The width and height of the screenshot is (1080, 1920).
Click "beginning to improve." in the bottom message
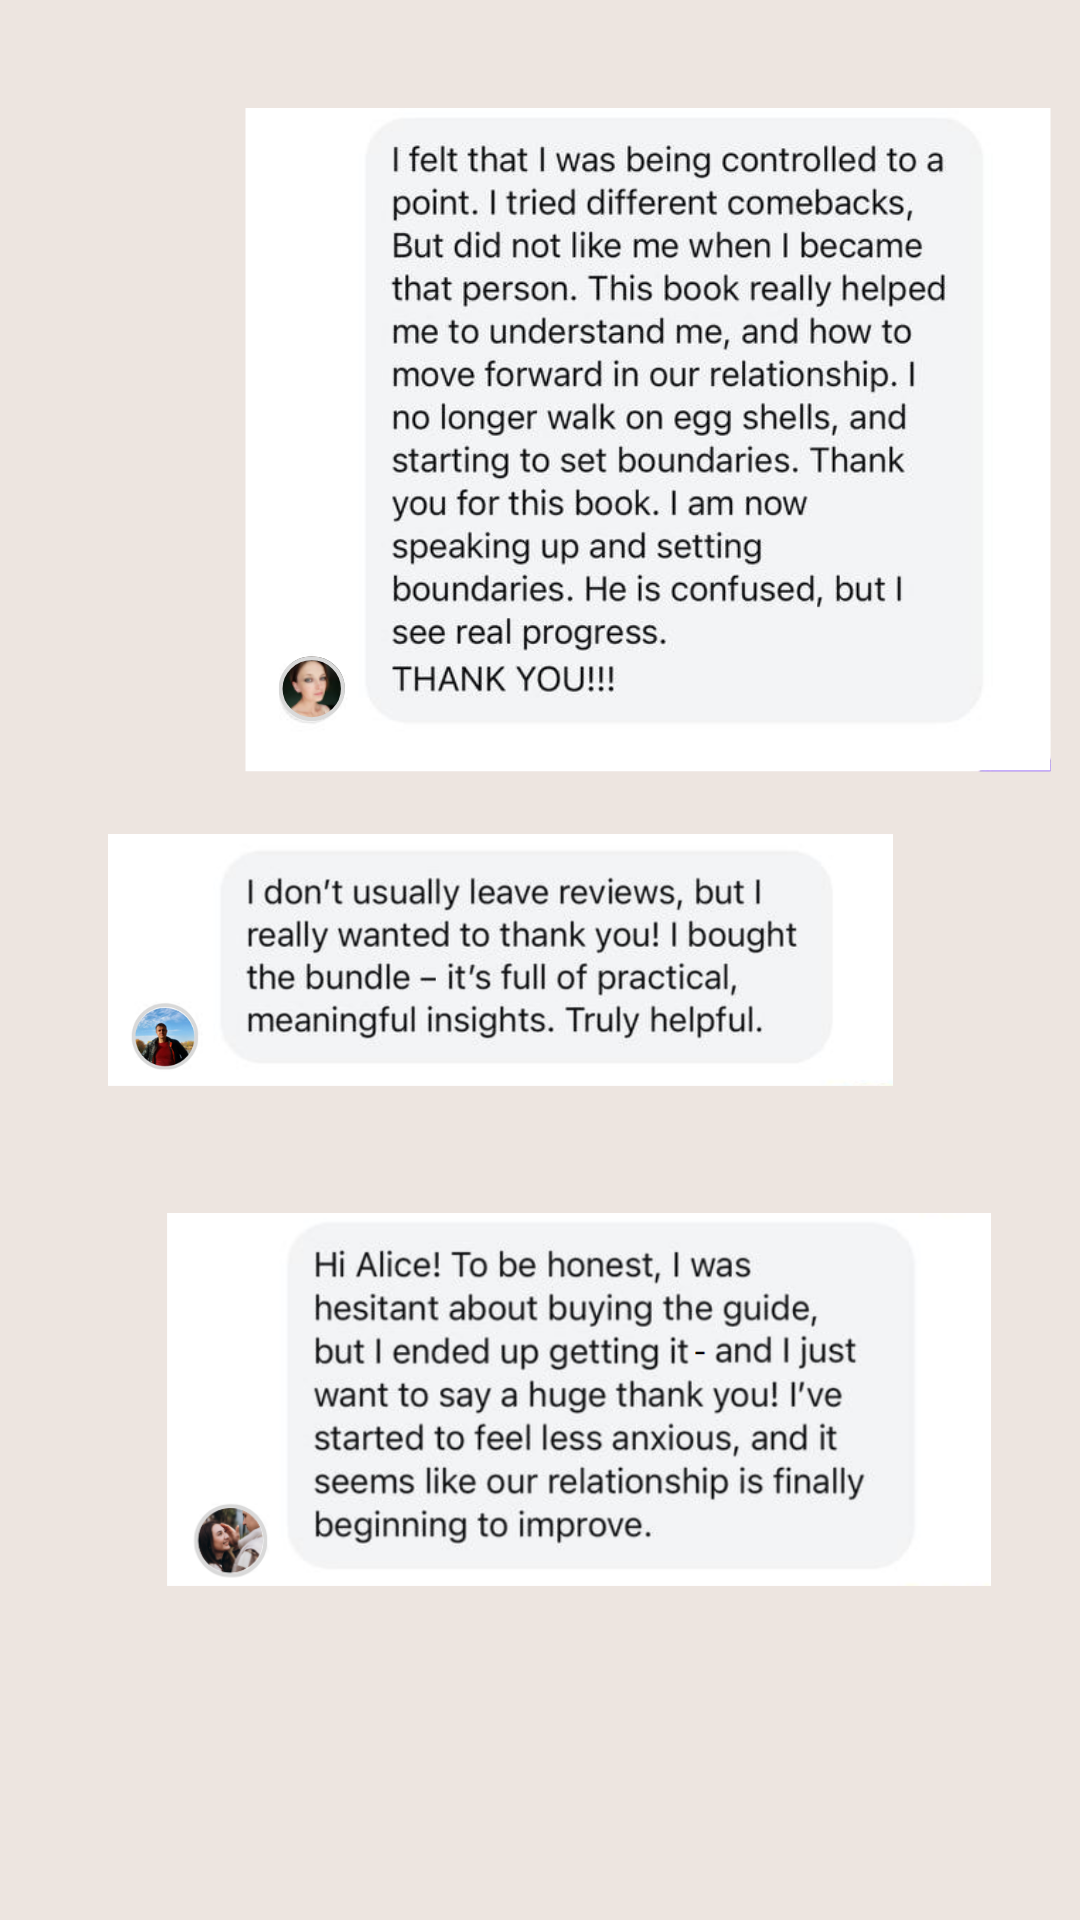[x=482, y=1525]
